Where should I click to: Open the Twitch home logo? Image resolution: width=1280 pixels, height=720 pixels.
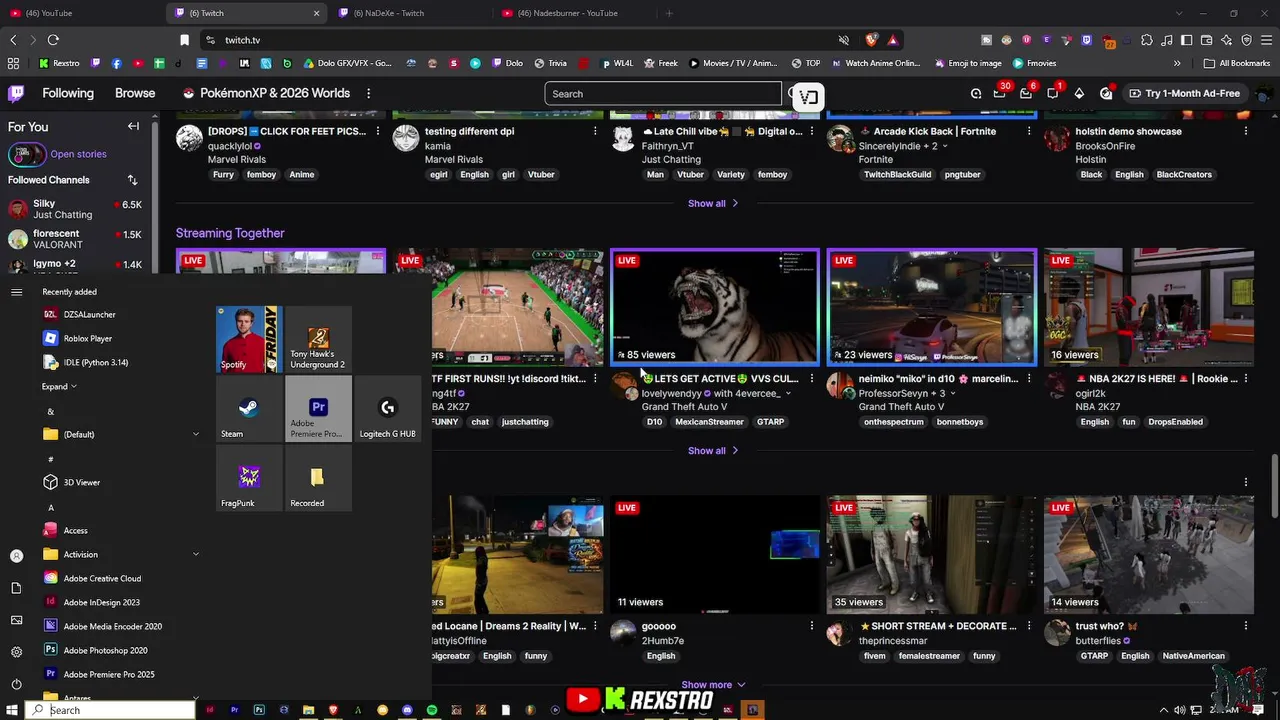tap(16, 93)
